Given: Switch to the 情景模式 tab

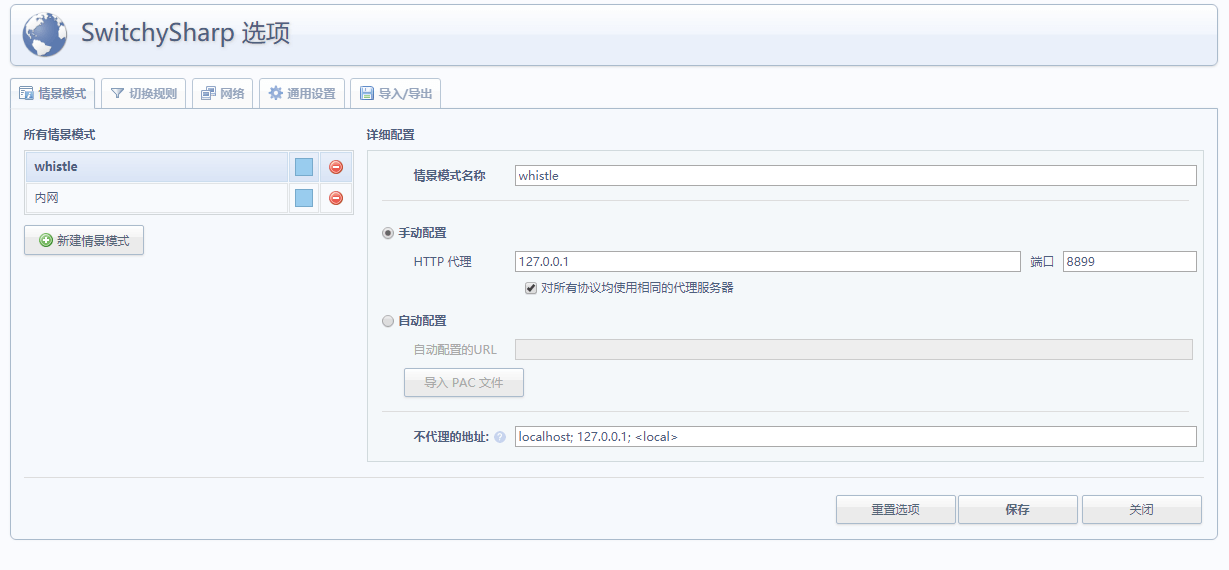Looking at the screenshot, I should (52, 93).
